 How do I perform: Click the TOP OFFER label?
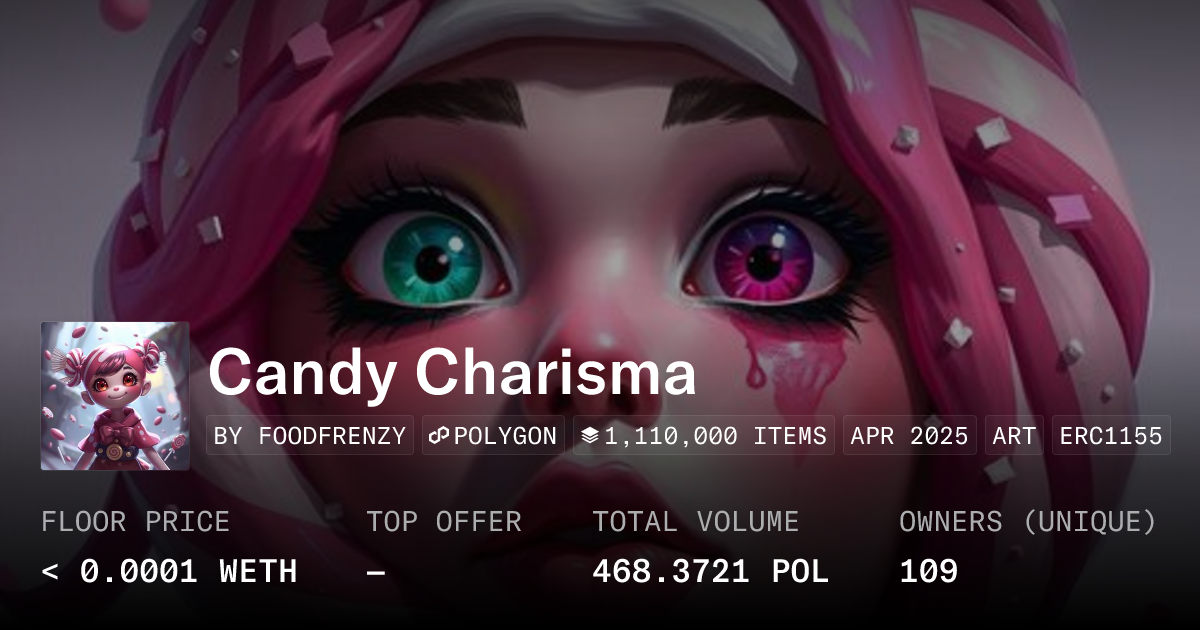[x=444, y=522]
